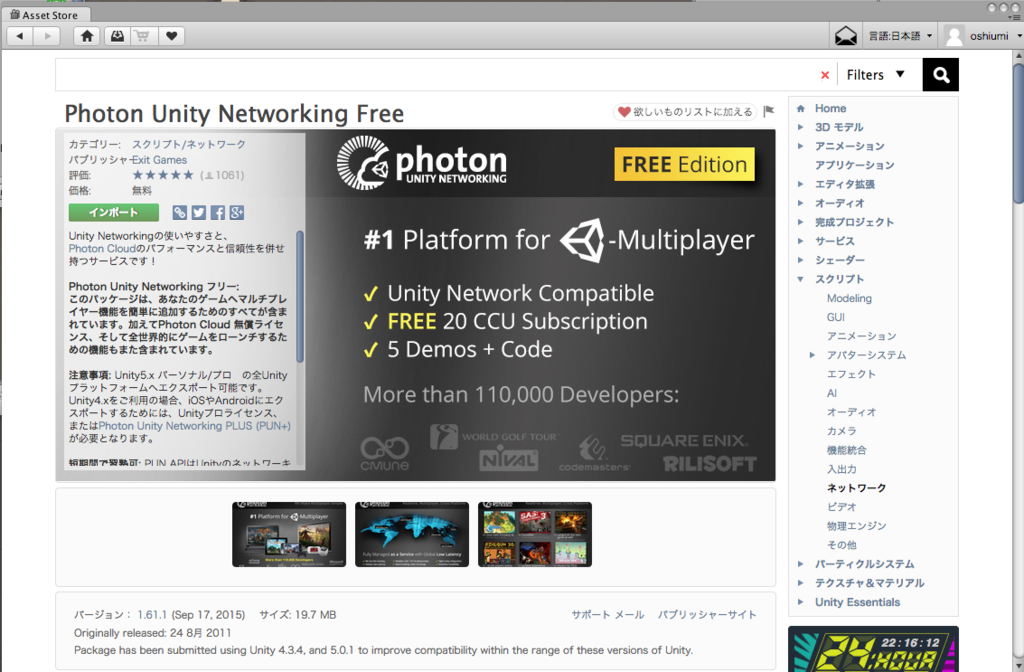Go back with the left arrow button
1024x672 pixels.
pyautogui.click(x=20, y=36)
